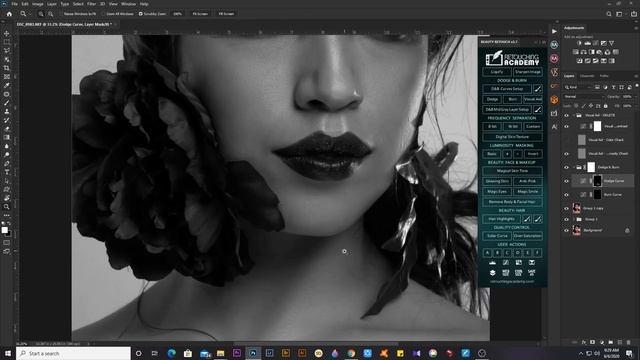Hide the Background layer

coord(566,231)
